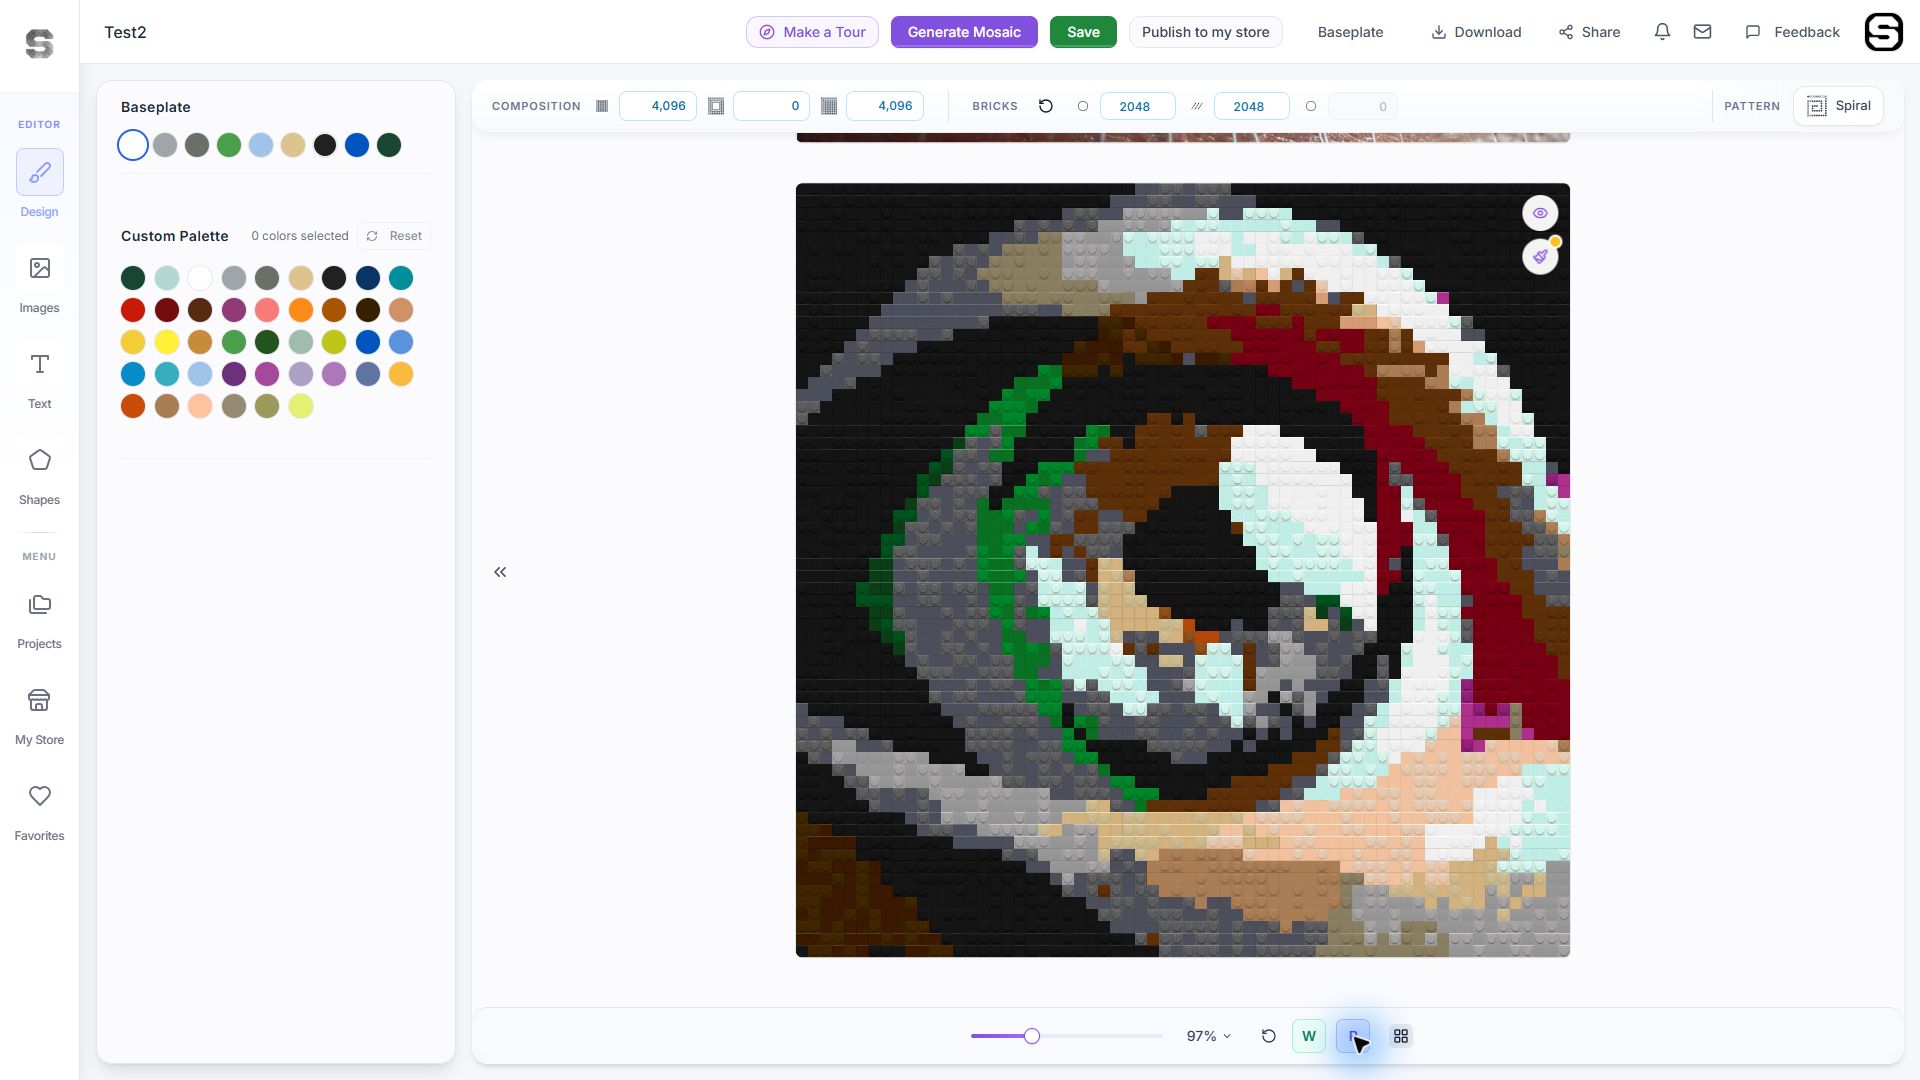Save the project
Viewport: 1920px width, 1080px height.
1083,32
